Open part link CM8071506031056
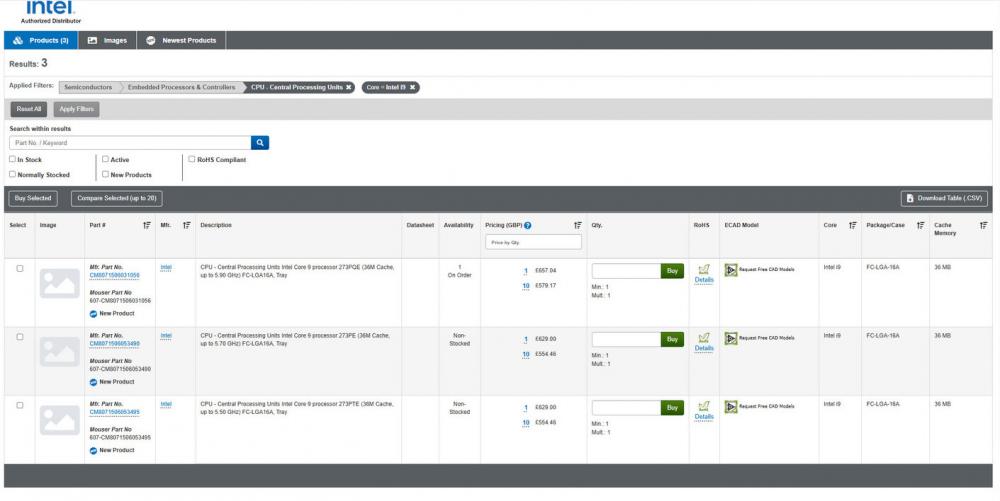This screenshot has height=501, width=1000. pos(114,274)
